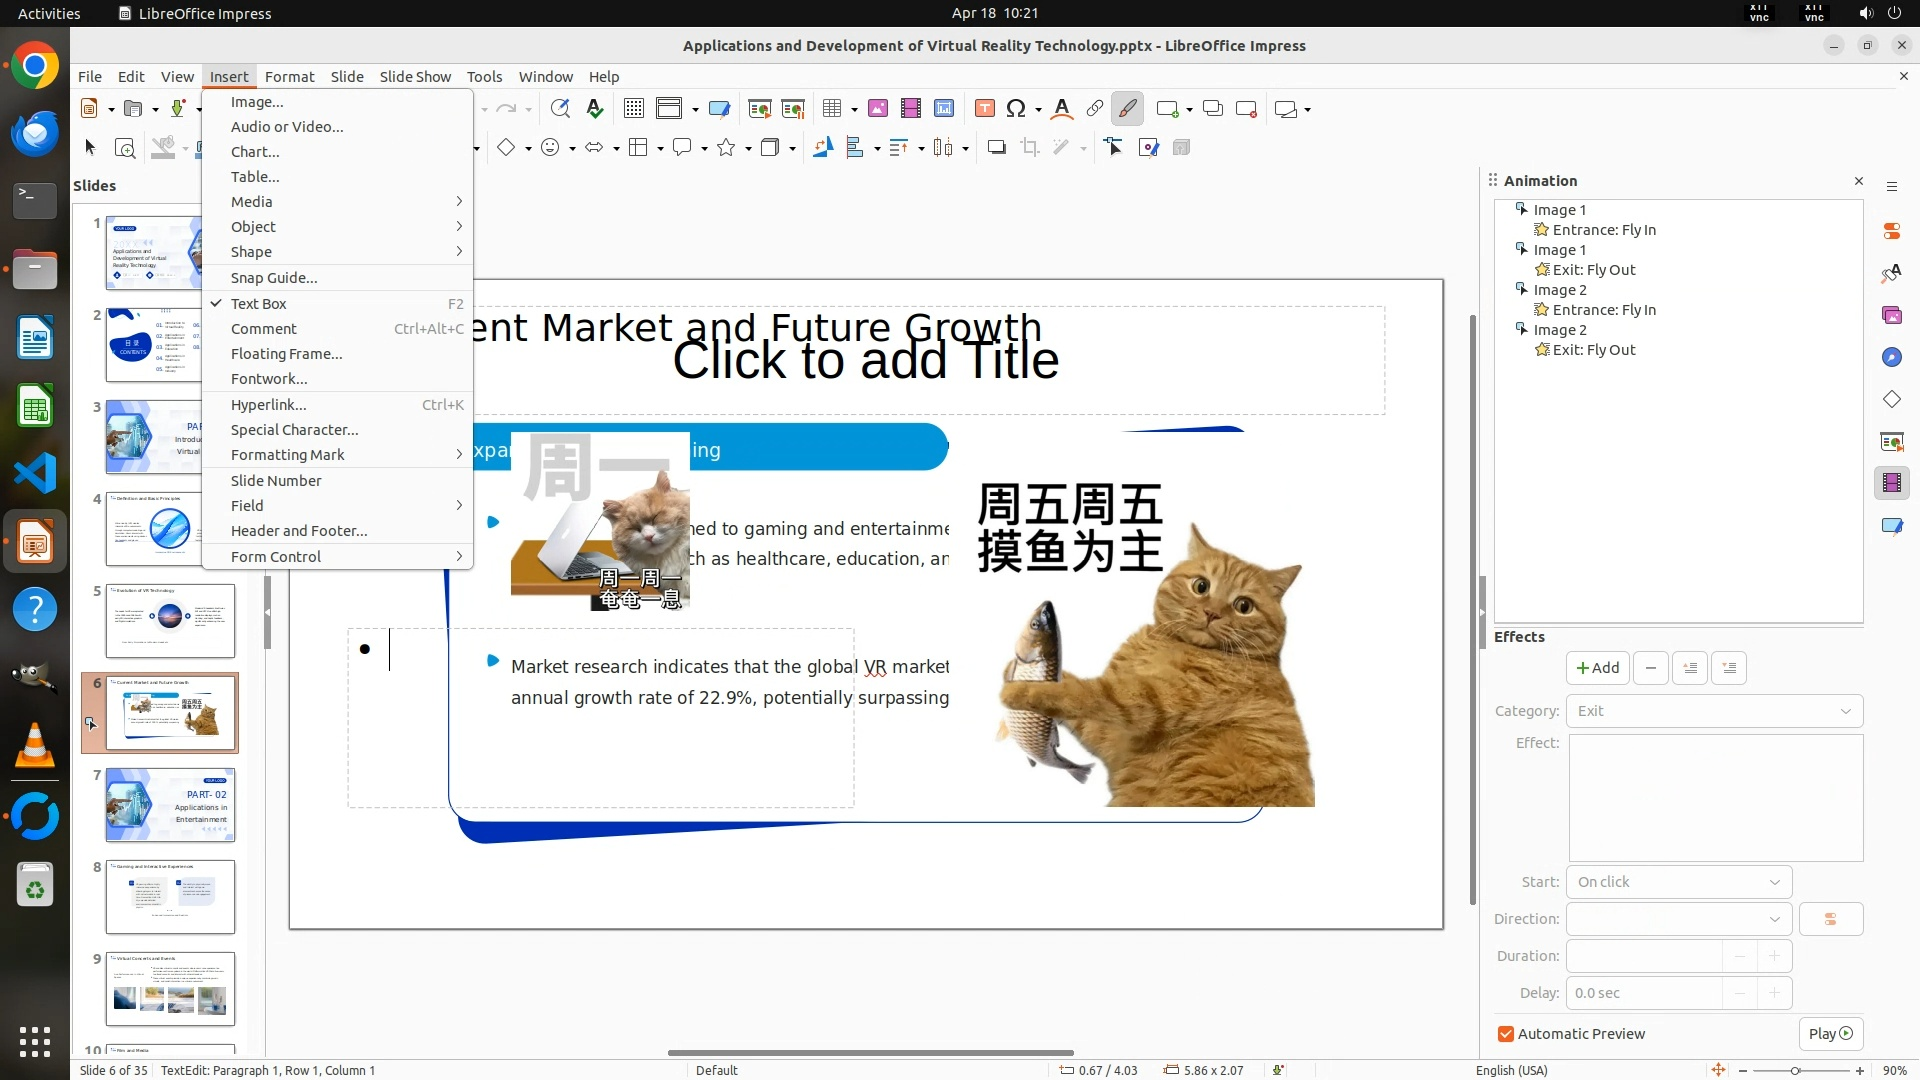This screenshot has width=1920, height=1080.
Task: Click the zoom slider in status bar
Action: [x=1795, y=1071]
